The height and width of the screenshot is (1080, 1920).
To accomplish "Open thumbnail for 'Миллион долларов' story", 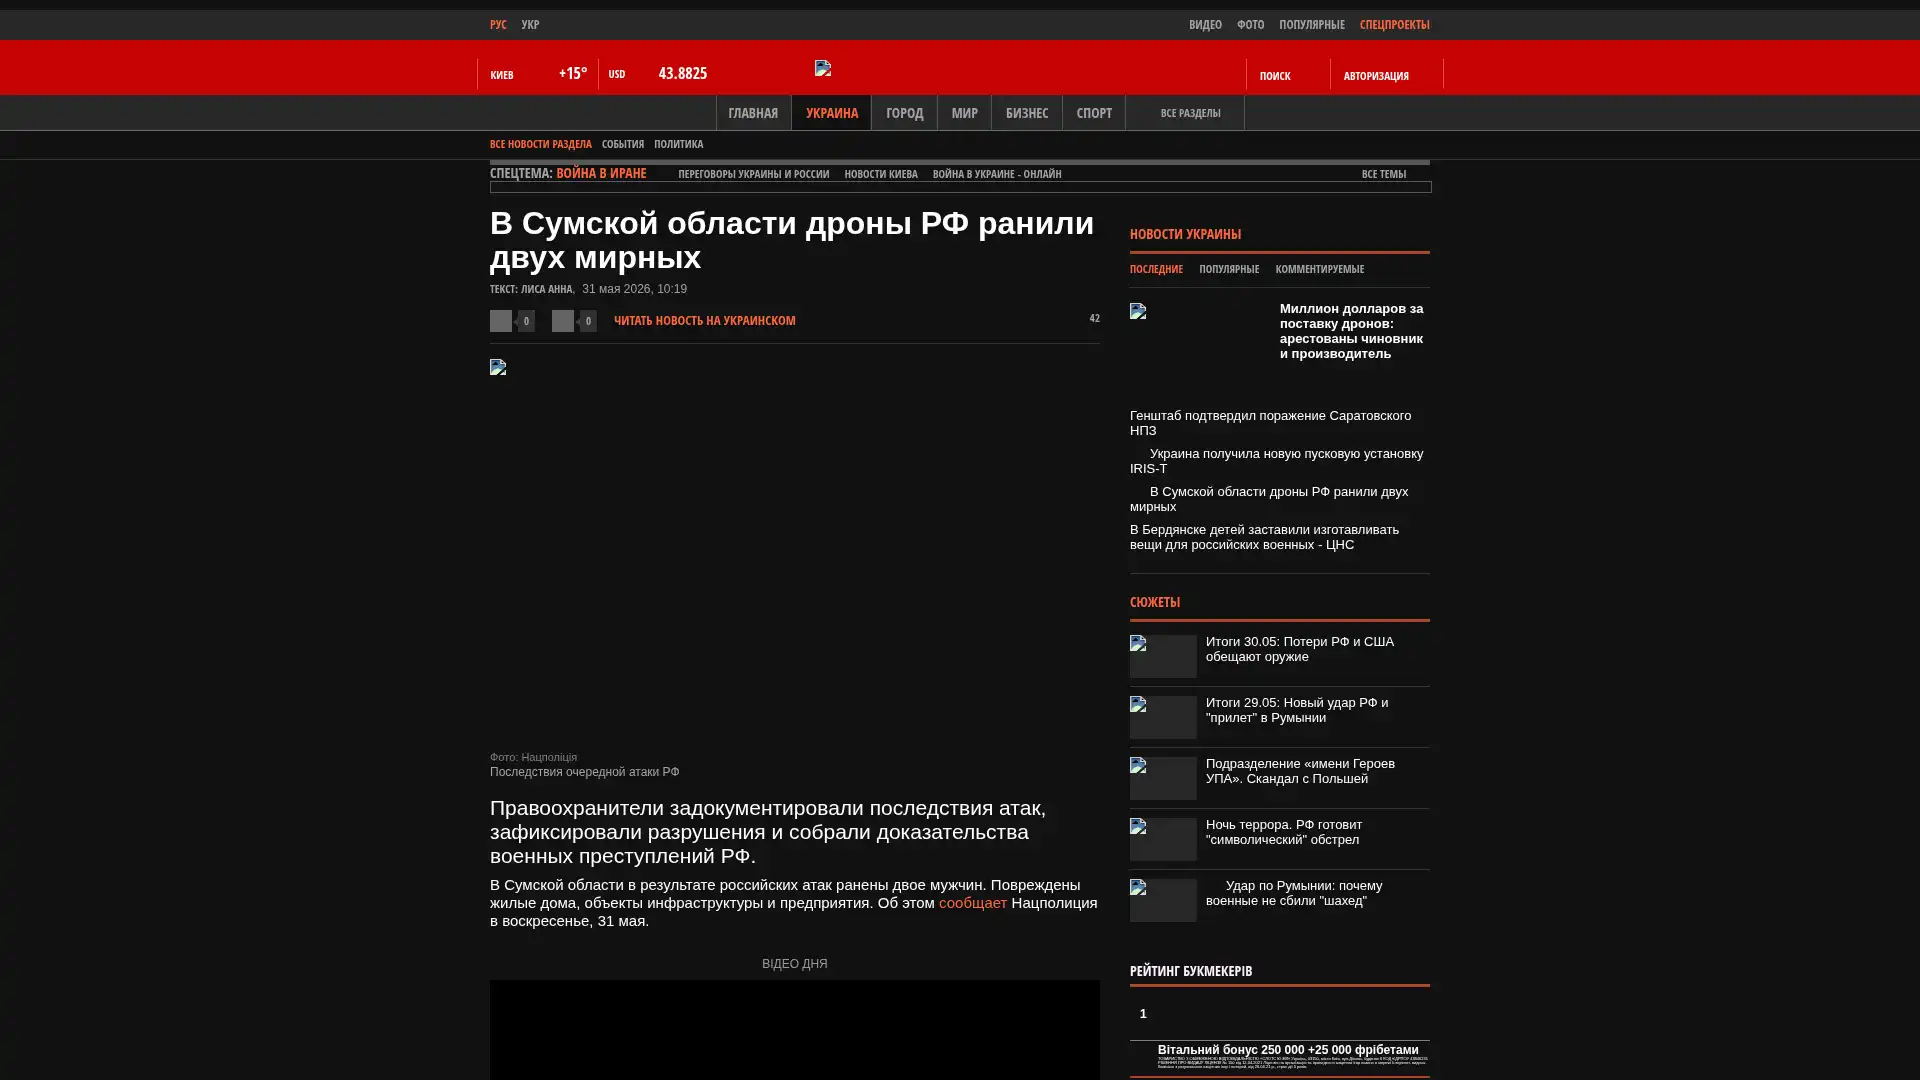I will point(1199,347).
